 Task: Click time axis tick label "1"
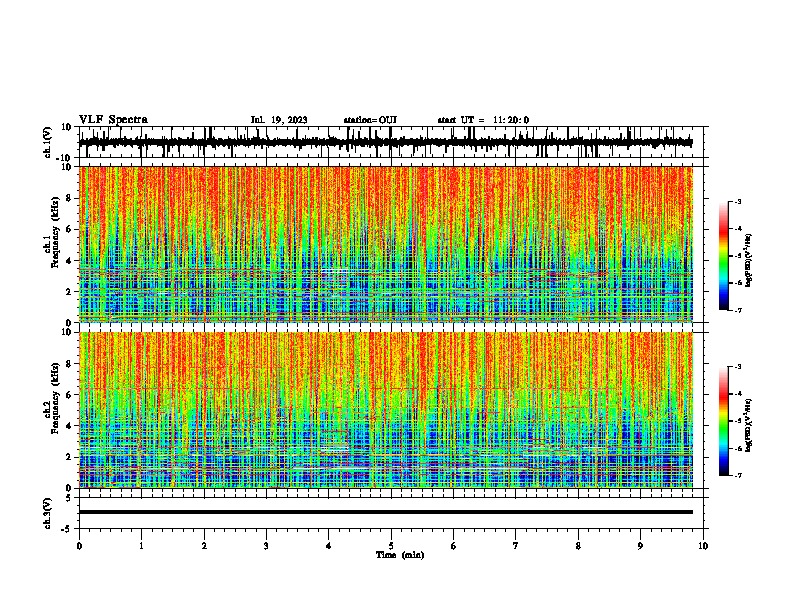[141, 546]
